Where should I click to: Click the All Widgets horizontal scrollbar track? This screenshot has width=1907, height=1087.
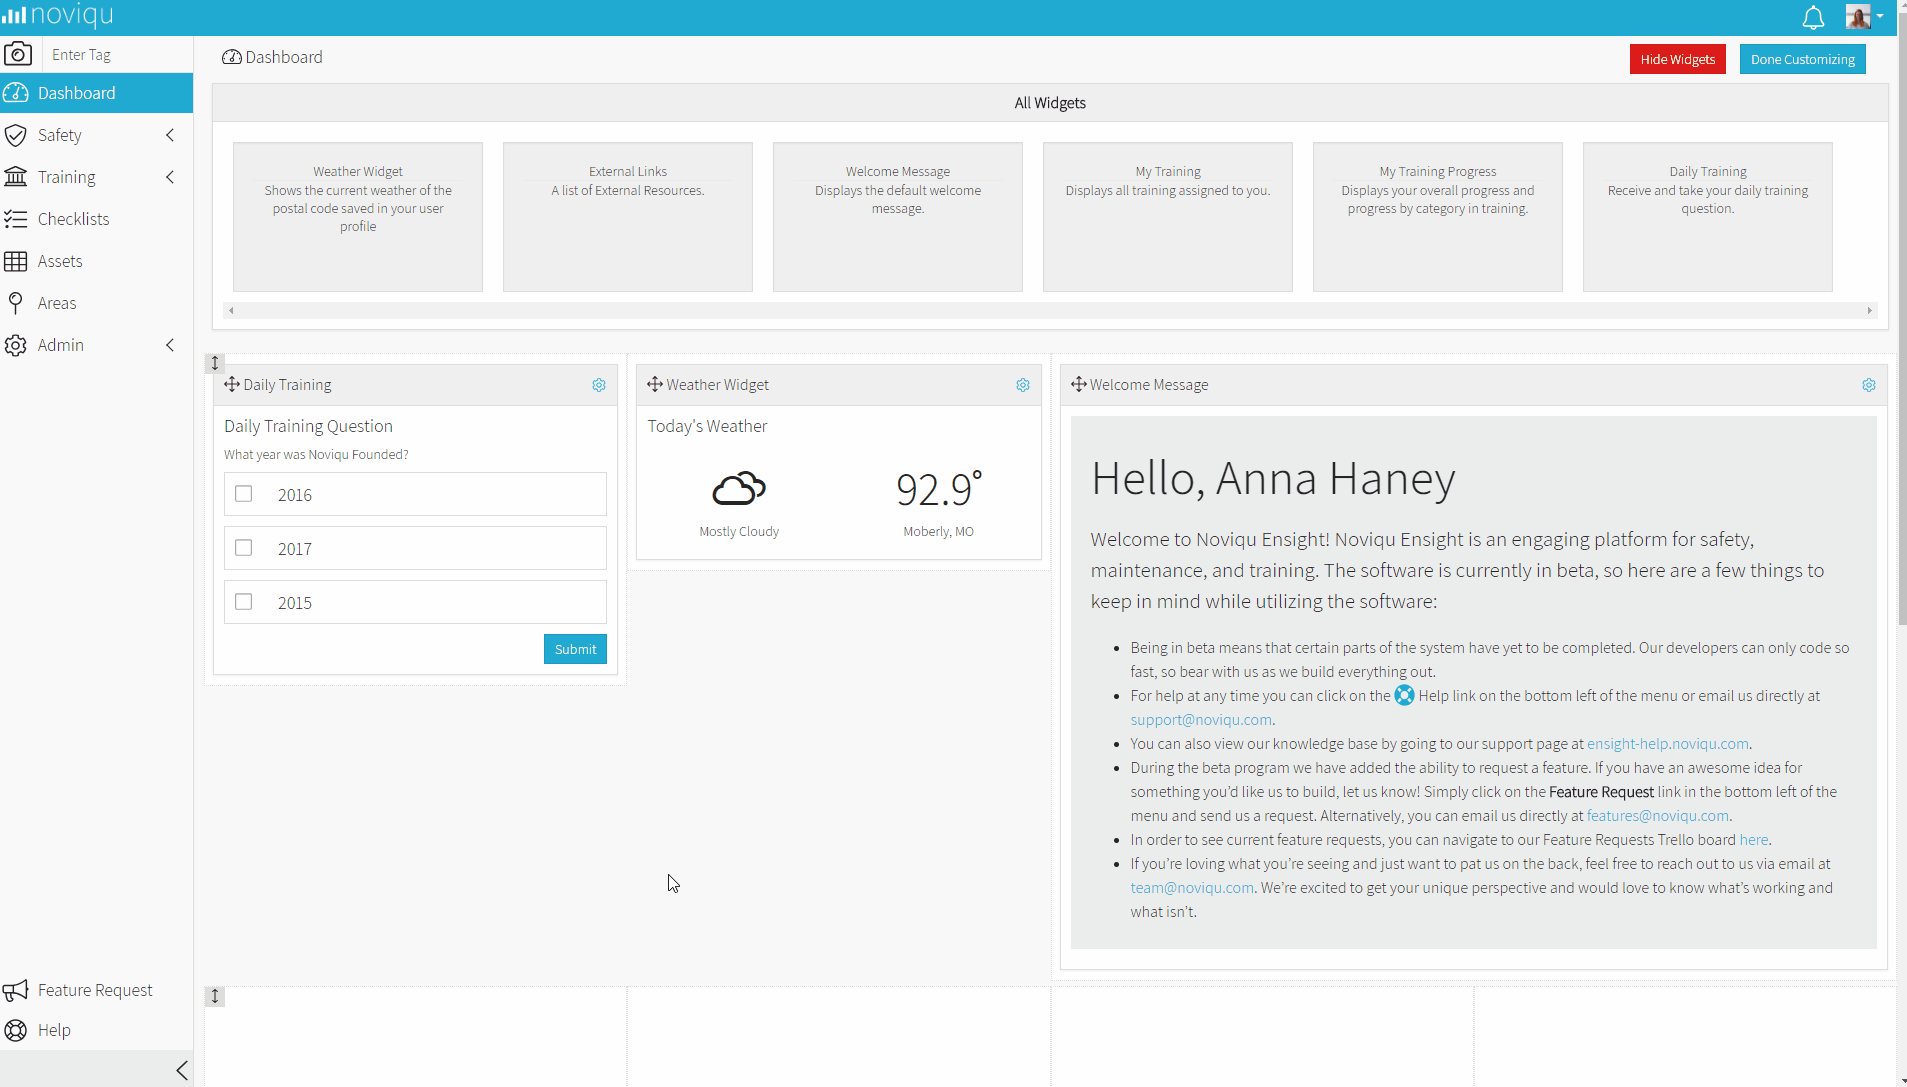click(1050, 310)
